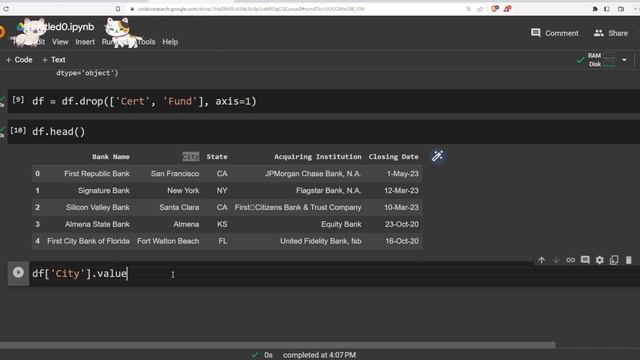Image resolution: width=640 pixels, height=360 pixels.
Task: Add a new Code cell
Action: [x=19, y=60]
